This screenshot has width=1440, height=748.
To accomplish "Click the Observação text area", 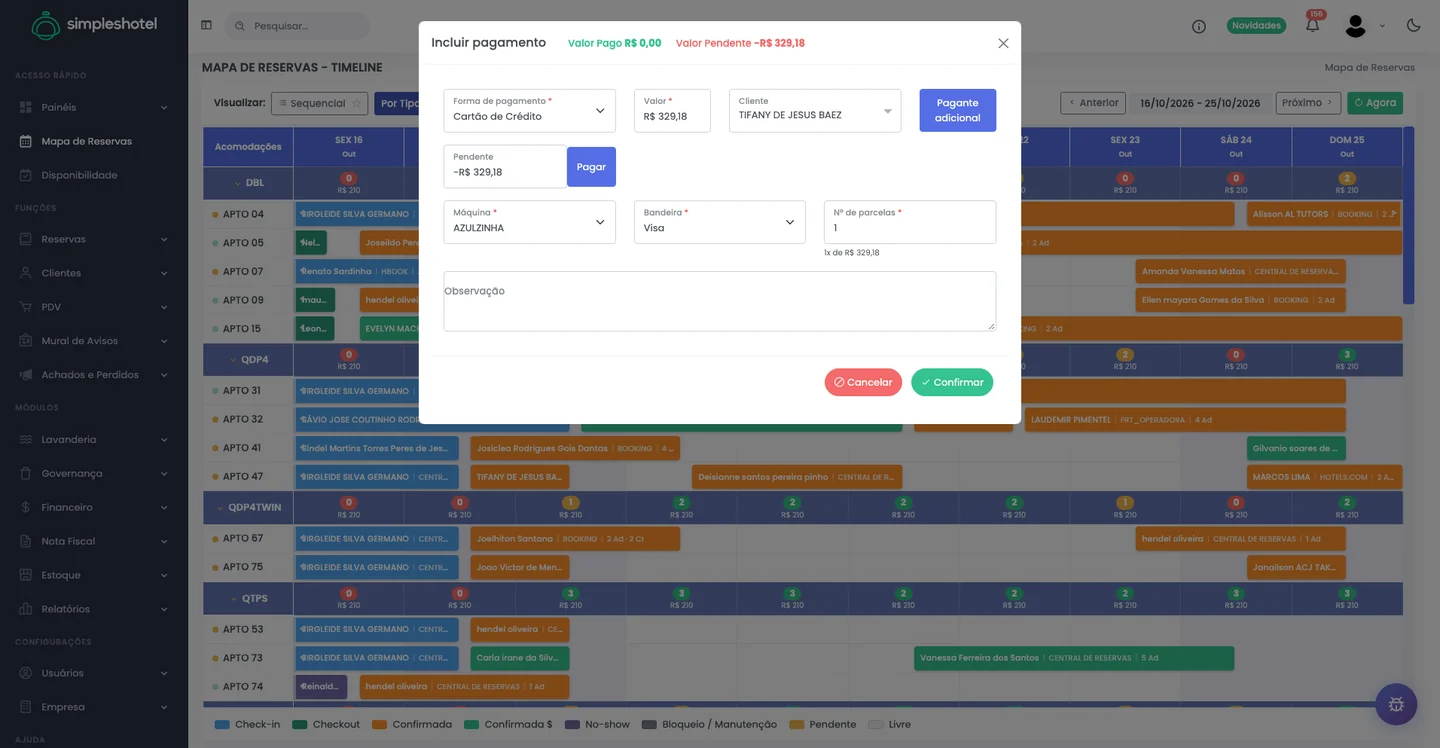I will click(719, 301).
